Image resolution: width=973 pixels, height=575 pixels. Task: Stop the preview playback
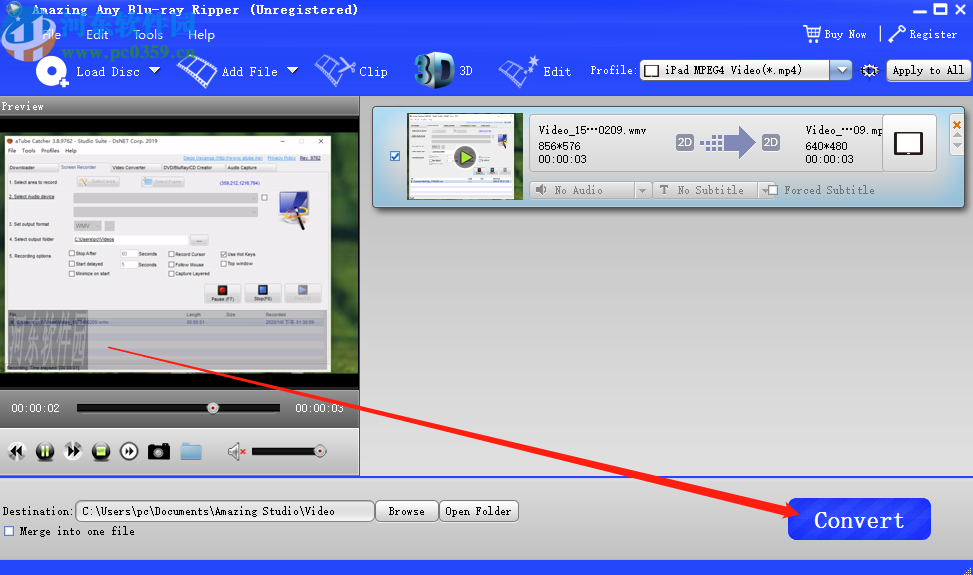pos(101,451)
